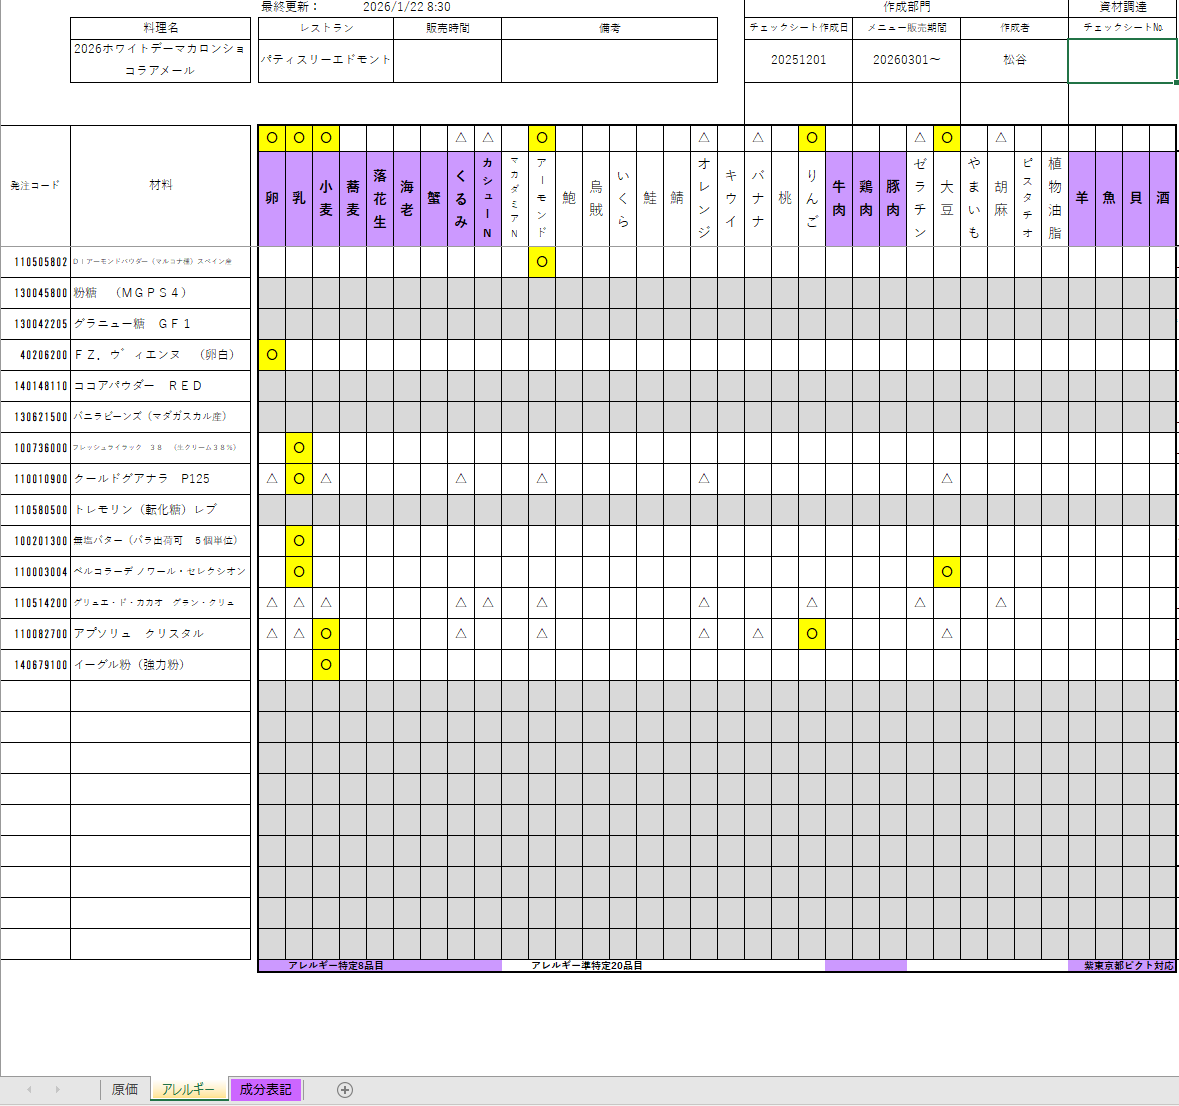
Task: Add a new sheet with plus icon
Action: (x=345, y=1090)
